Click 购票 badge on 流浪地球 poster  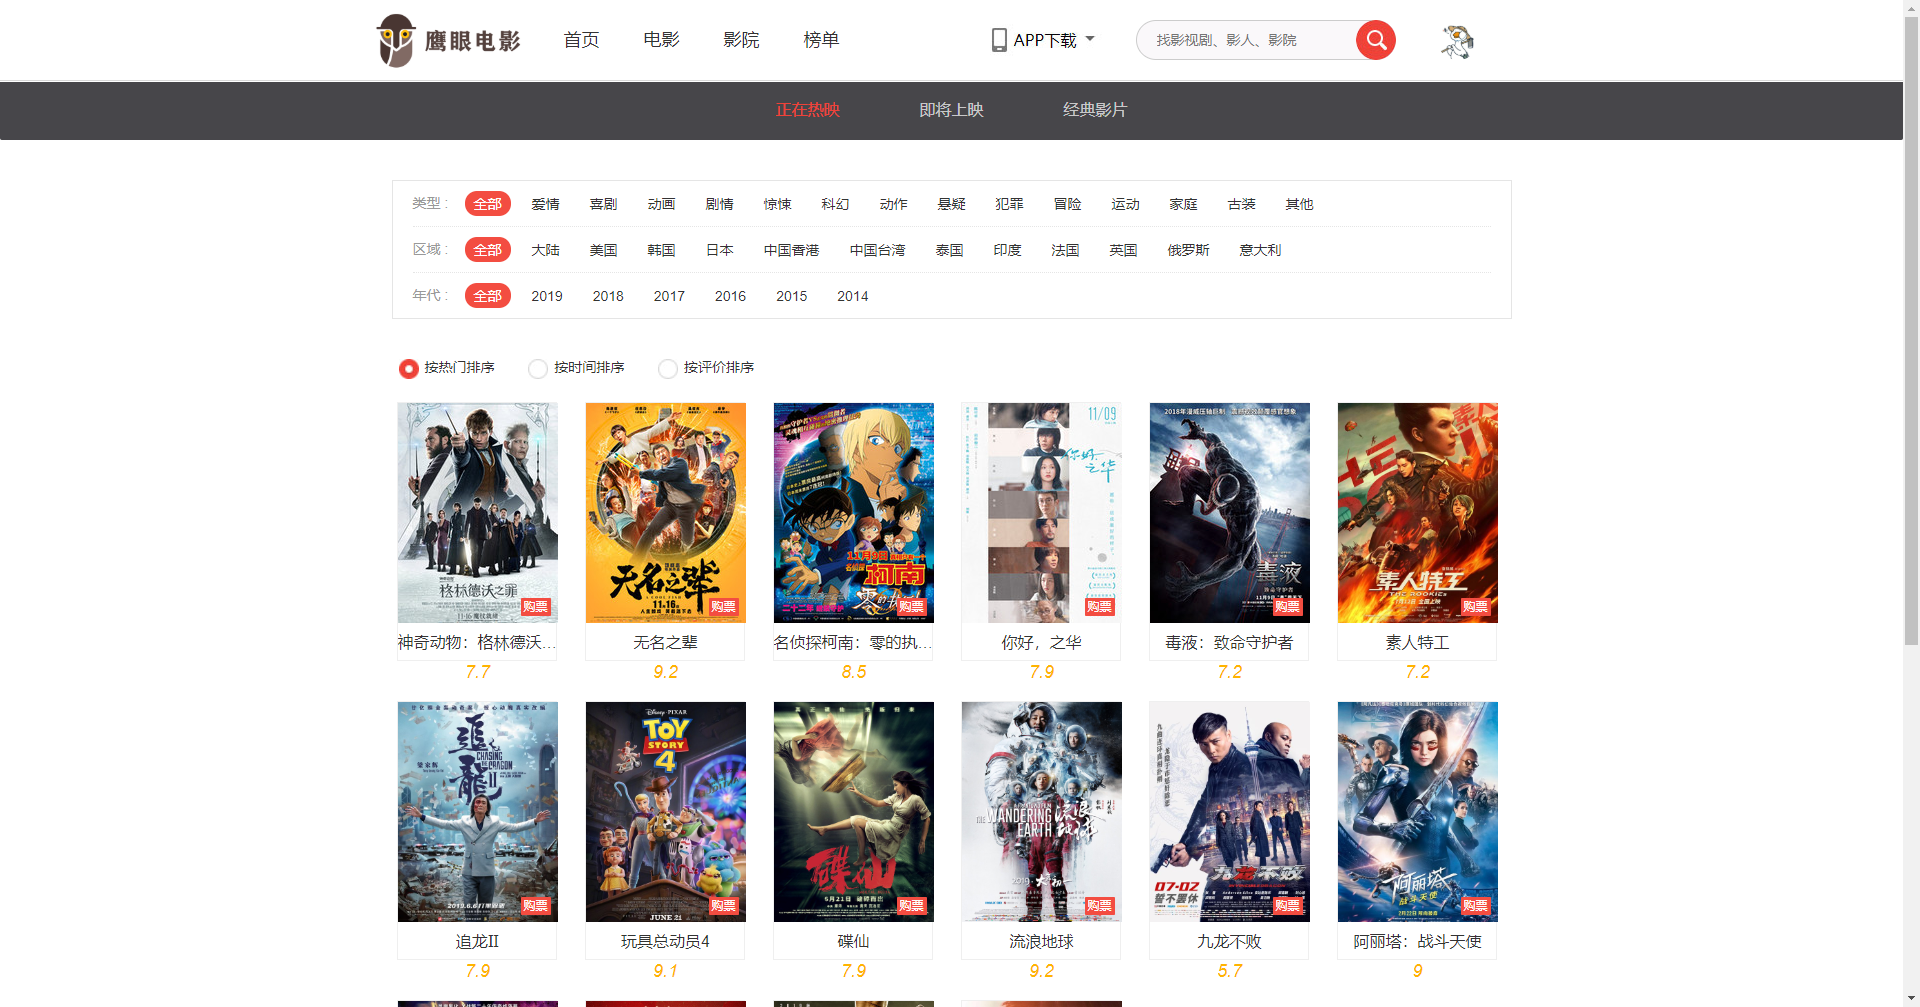1099,906
